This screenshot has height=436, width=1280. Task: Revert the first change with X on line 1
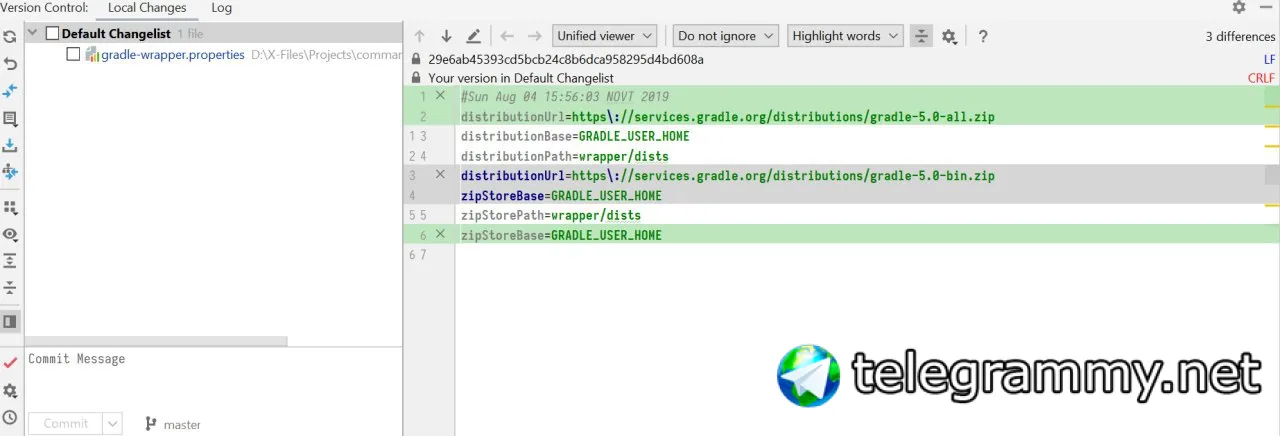[440, 95]
